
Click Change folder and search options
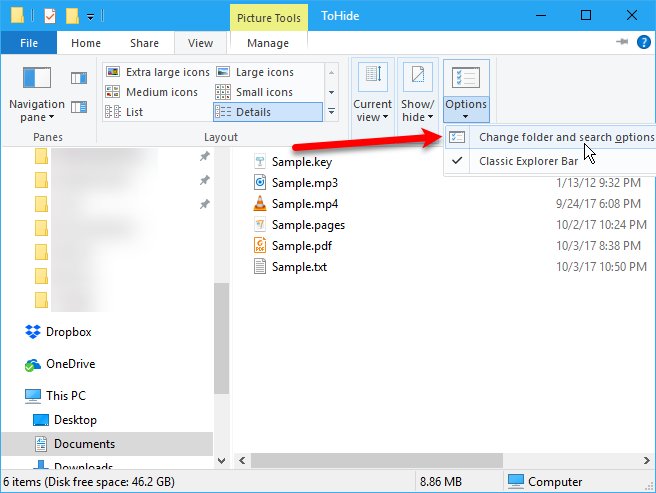[x=565, y=137]
